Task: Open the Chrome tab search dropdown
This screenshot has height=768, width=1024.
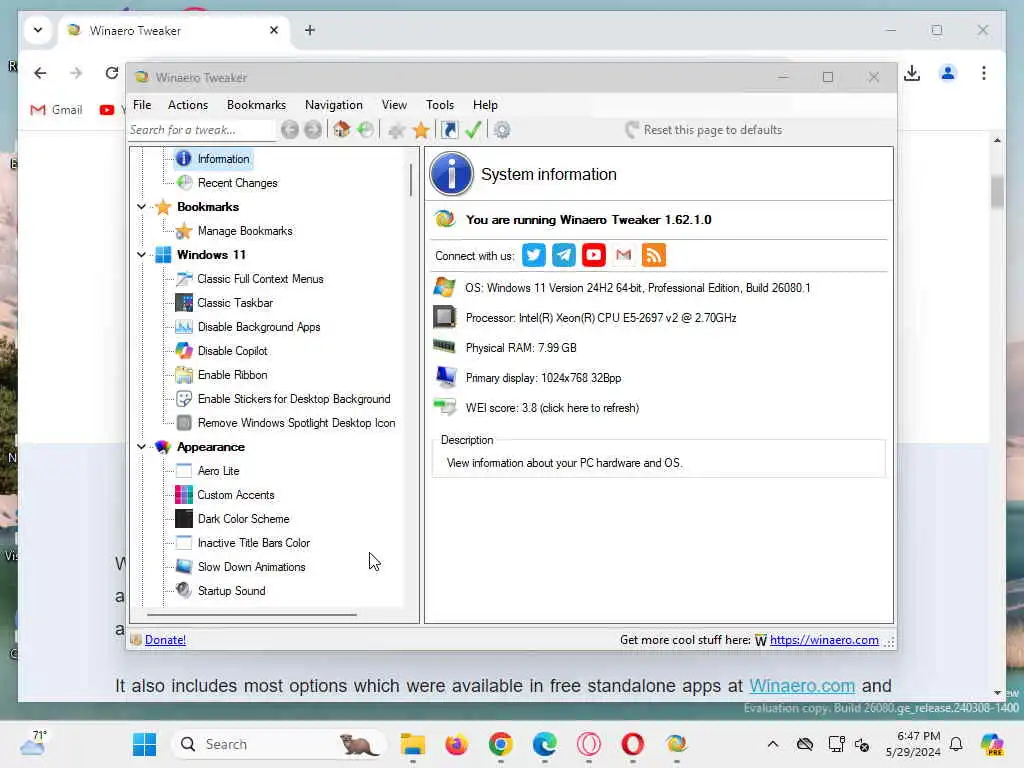Action: pyautogui.click(x=38, y=30)
